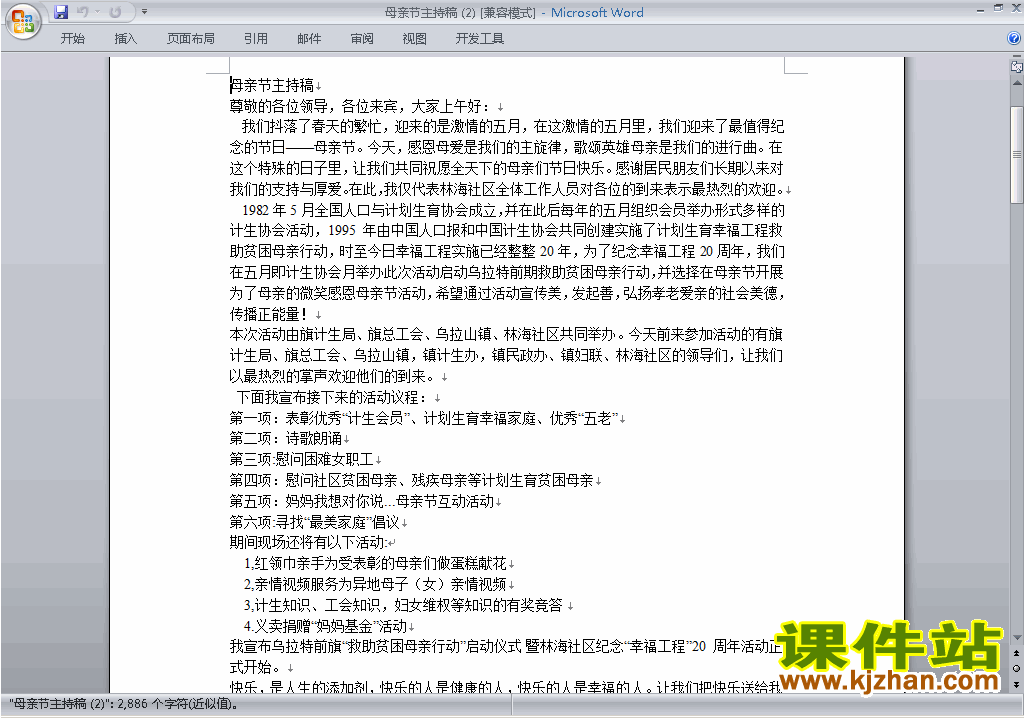Image resolution: width=1024 pixels, height=718 pixels.
Task: Click the line 第一项:表彰优秀“计生会员”
Action: [423, 419]
